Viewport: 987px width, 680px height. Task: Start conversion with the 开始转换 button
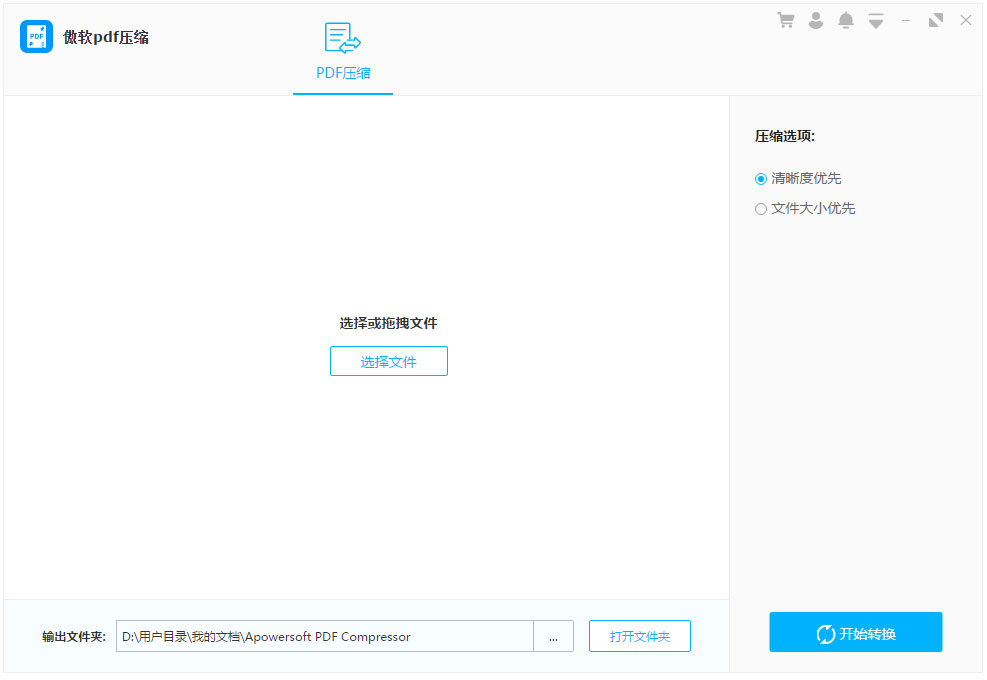[x=855, y=632]
